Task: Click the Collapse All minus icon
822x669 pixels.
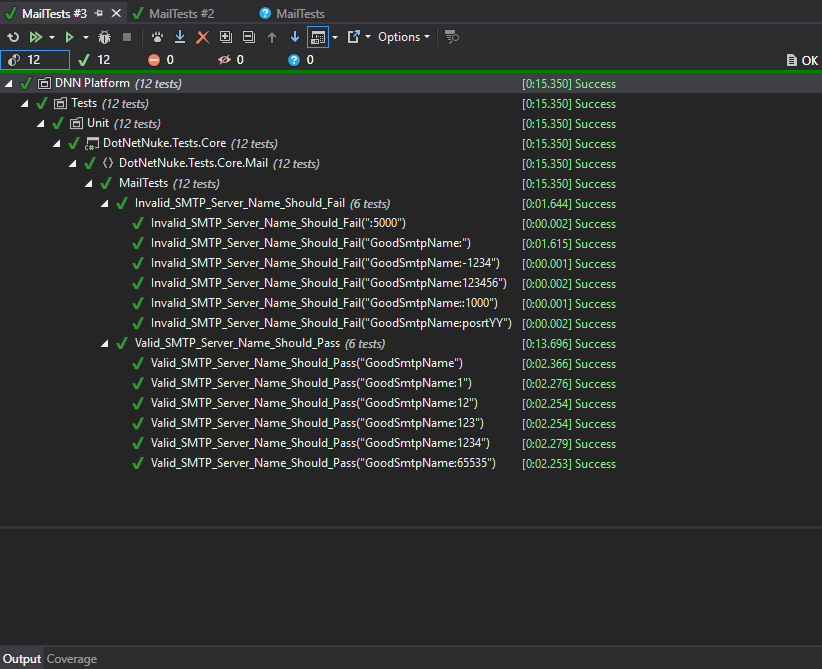Action: click(248, 37)
